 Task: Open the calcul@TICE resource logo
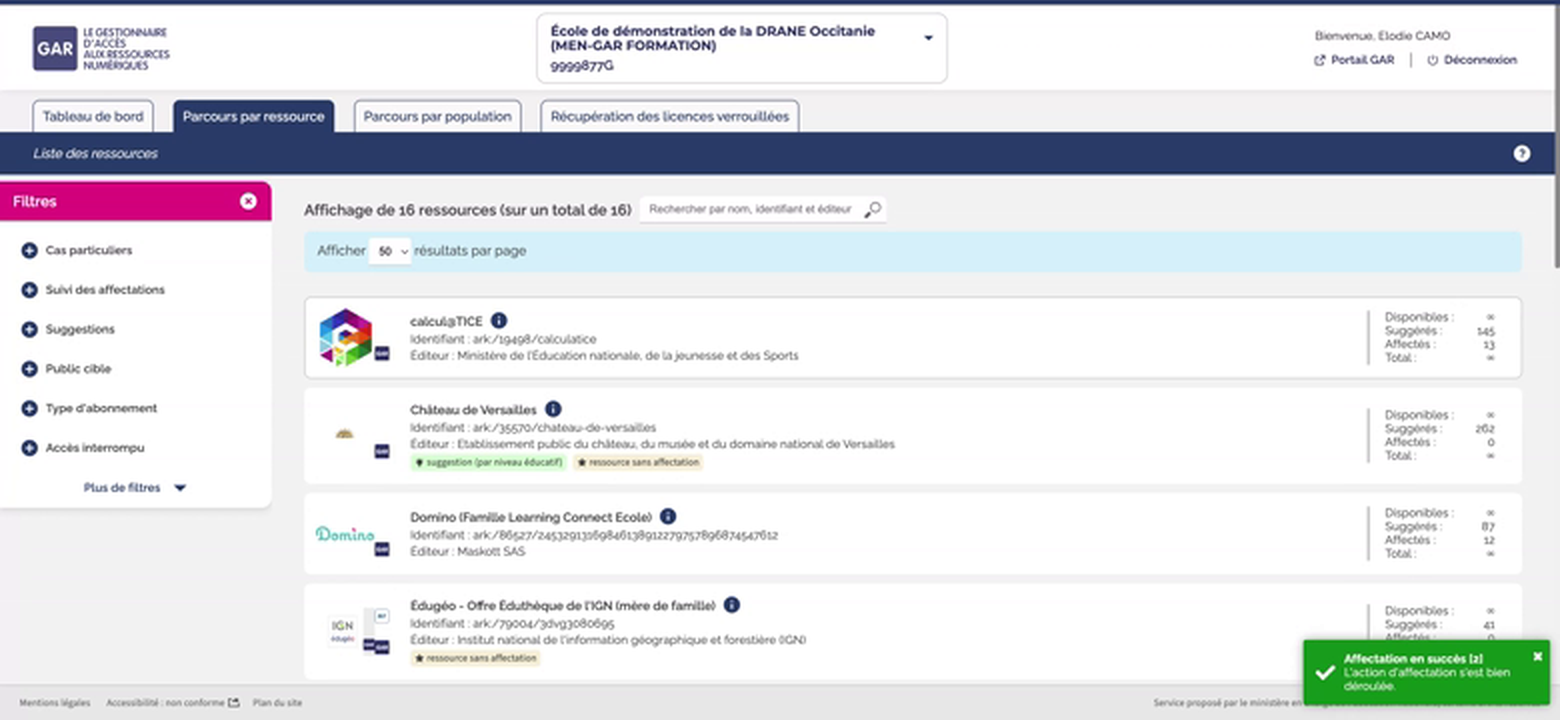346,337
